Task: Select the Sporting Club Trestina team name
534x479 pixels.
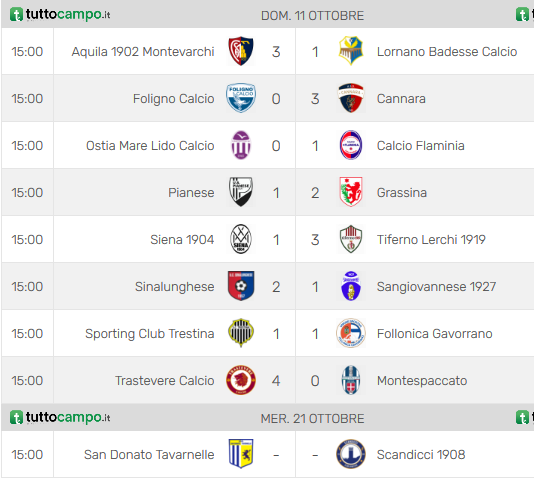Action: click(x=150, y=334)
